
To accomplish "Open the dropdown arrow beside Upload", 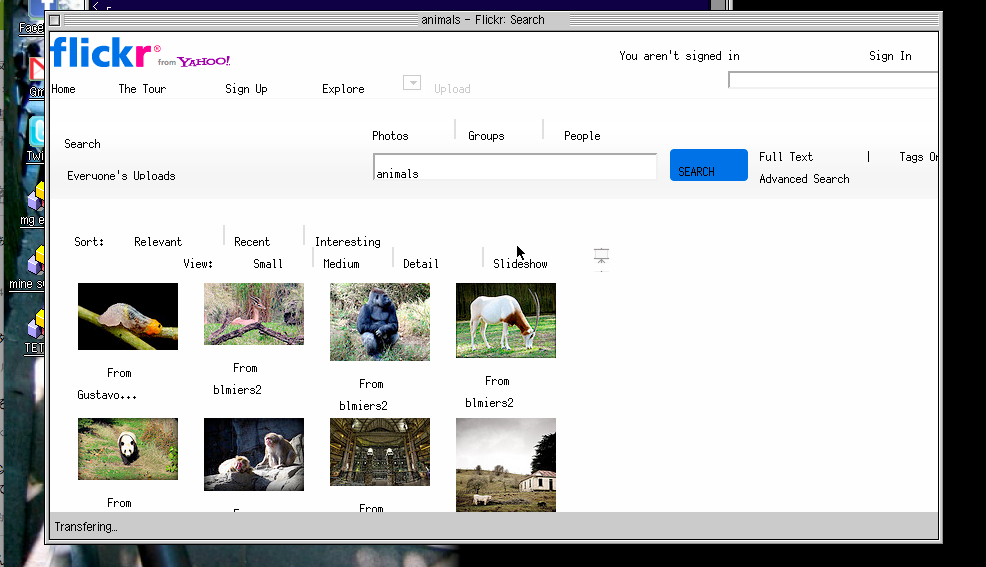I will pyautogui.click(x=412, y=82).
